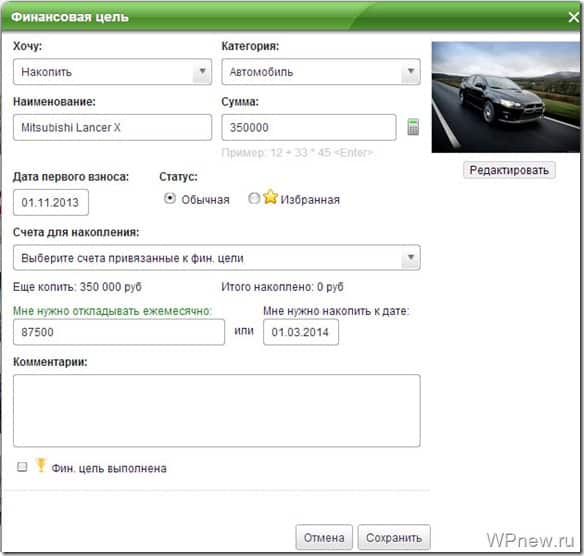Select the Избранная status radio button
This screenshot has height=556, width=584.
point(254,198)
